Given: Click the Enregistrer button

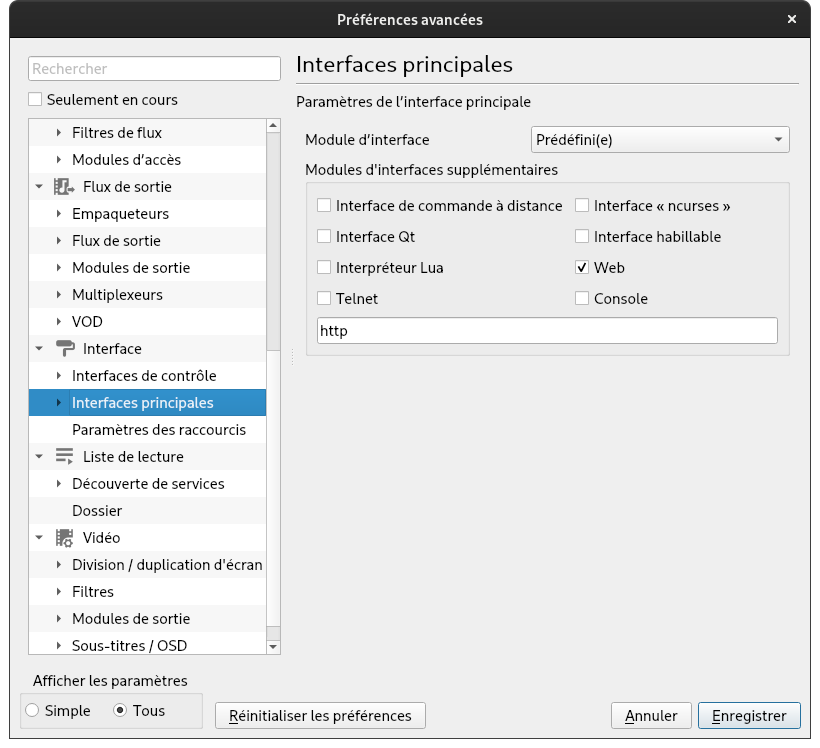Looking at the screenshot, I should tap(749, 716).
